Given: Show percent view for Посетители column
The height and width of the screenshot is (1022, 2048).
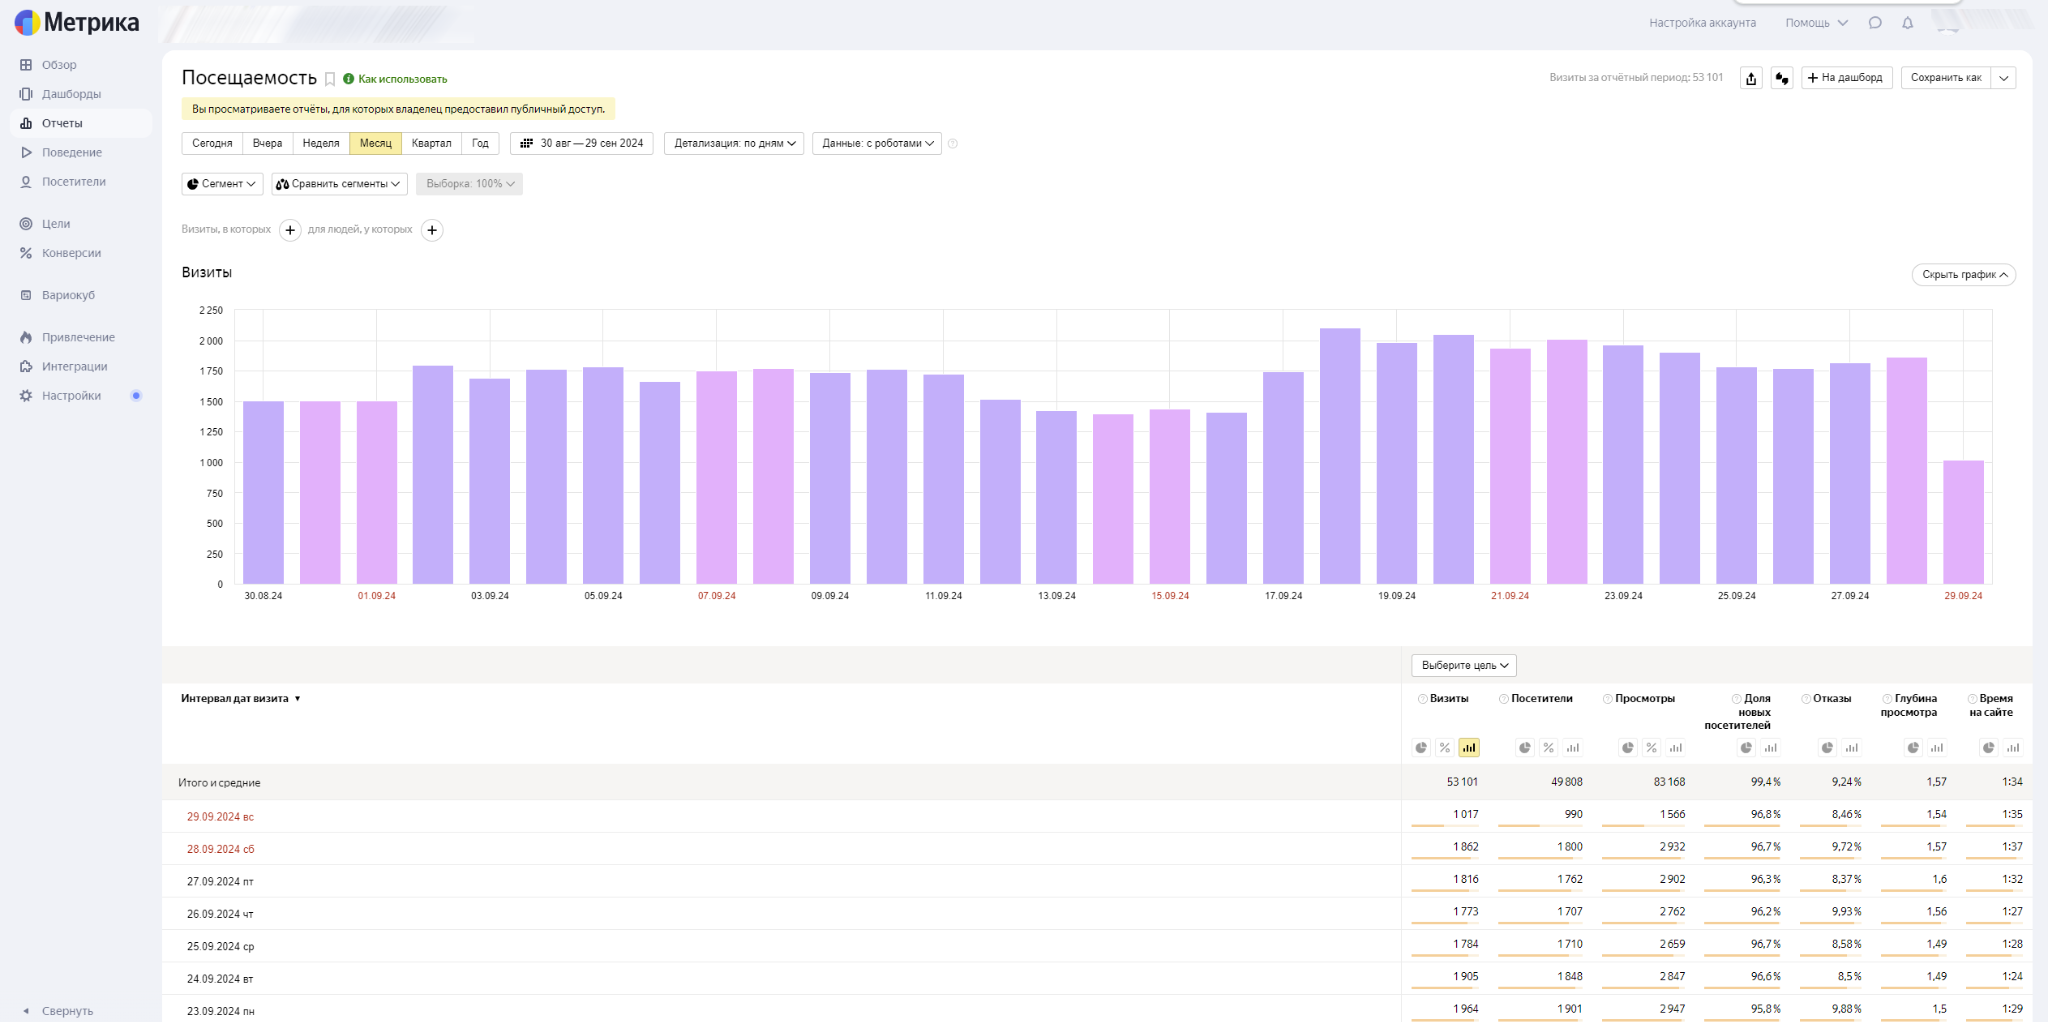Looking at the screenshot, I should point(1548,748).
